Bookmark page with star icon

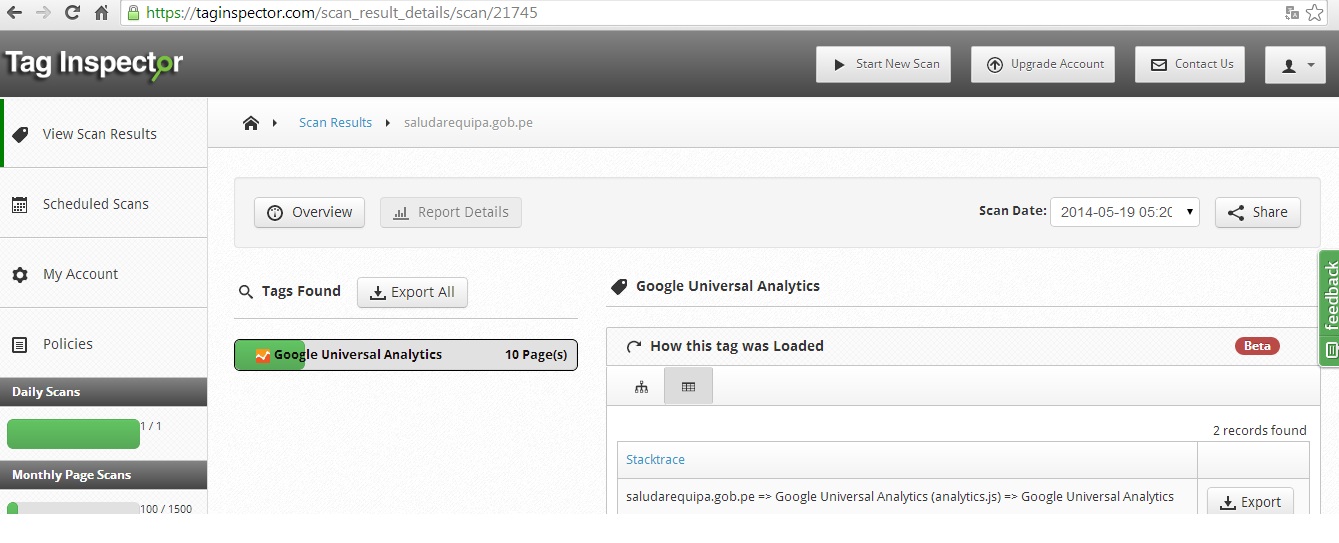point(1315,13)
